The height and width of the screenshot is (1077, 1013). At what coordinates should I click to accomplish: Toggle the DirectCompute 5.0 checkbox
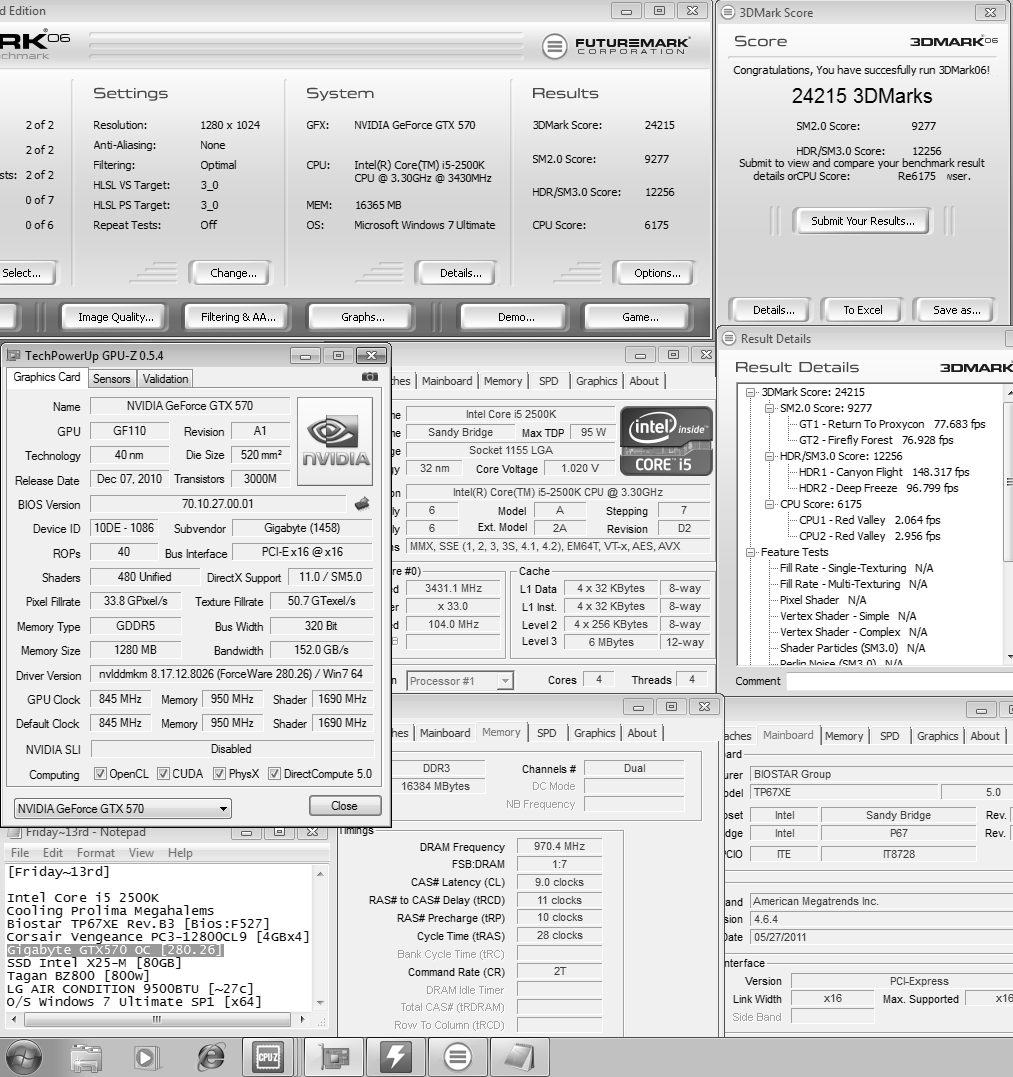(274, 773)
